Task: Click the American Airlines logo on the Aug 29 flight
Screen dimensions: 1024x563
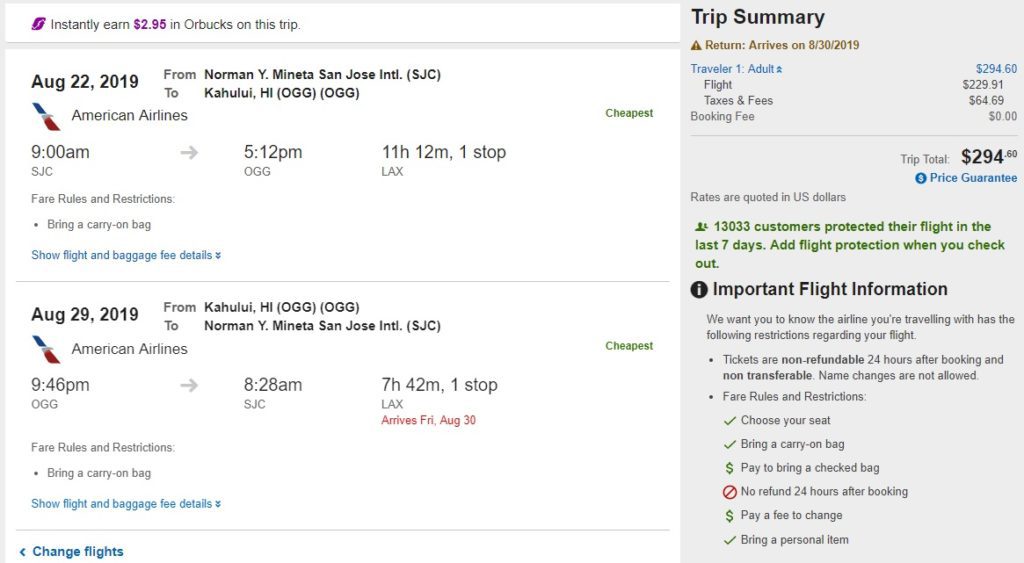Action: coord(46,349)
